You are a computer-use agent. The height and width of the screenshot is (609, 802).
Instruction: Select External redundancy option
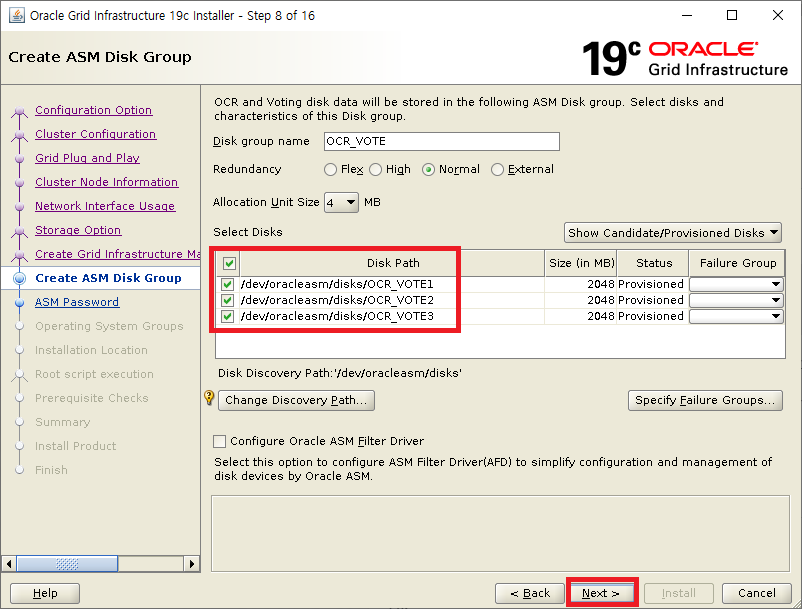497,169
